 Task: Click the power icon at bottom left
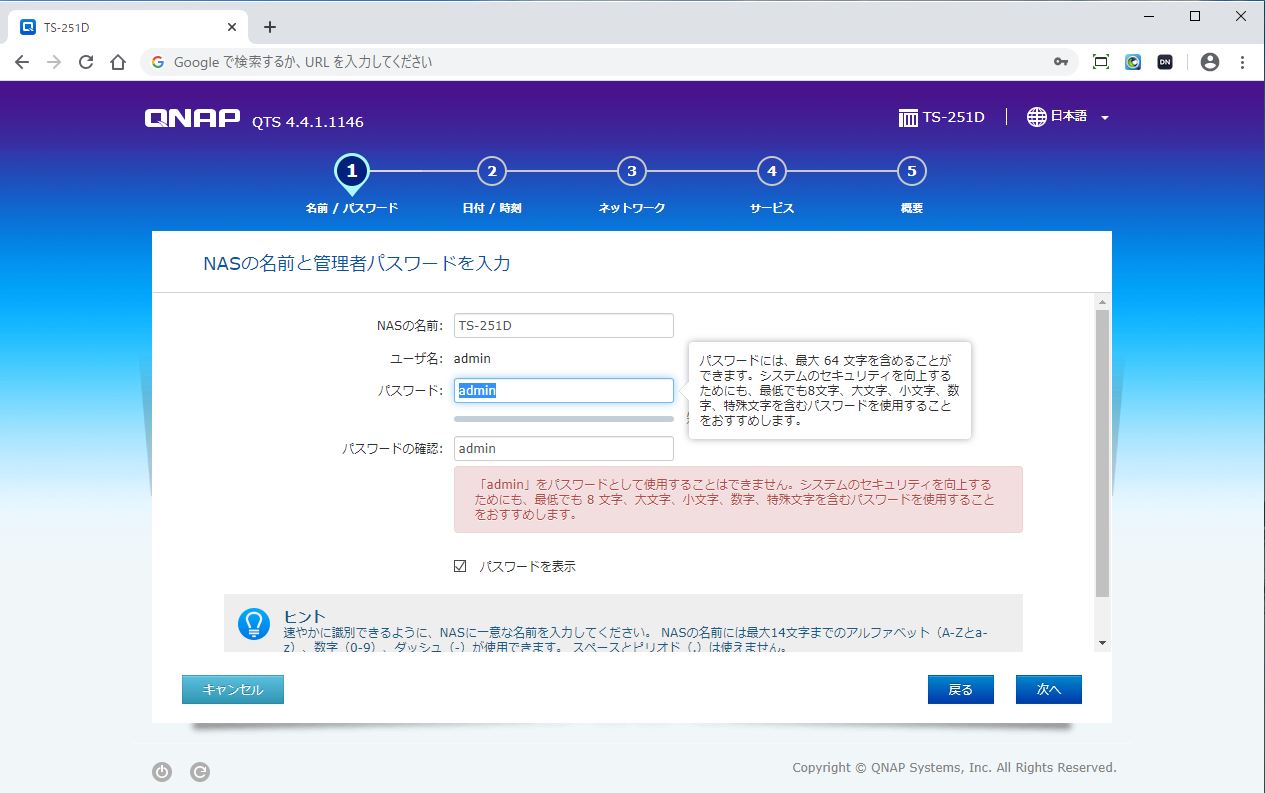click(x=162, y=771)
